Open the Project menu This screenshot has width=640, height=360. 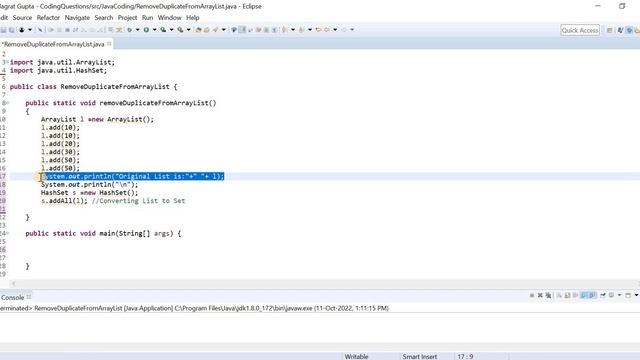point(127,18)
